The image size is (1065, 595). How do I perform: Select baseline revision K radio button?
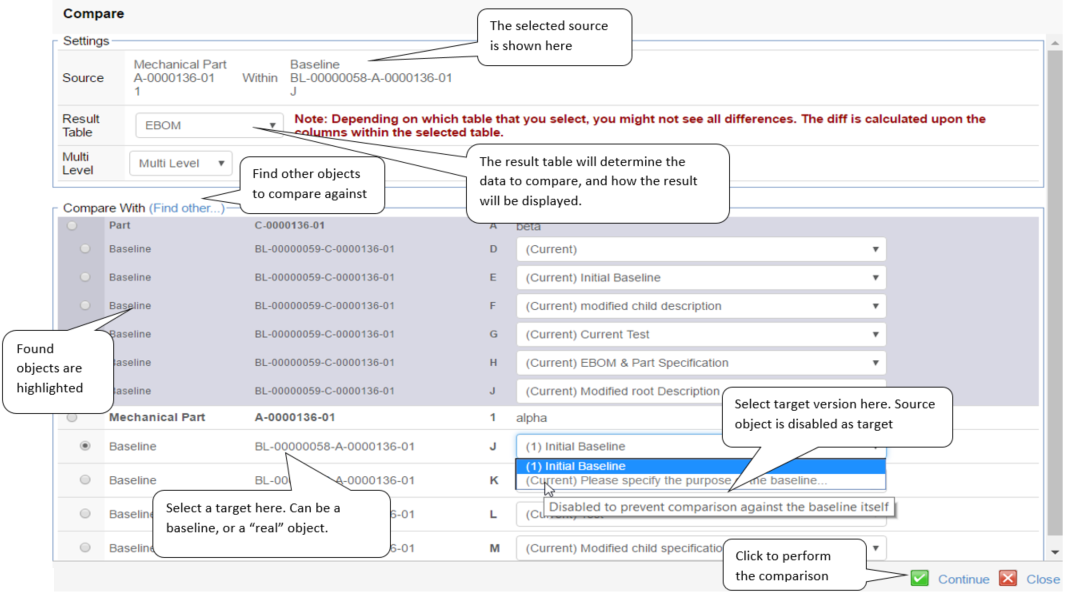pos(85,480)
